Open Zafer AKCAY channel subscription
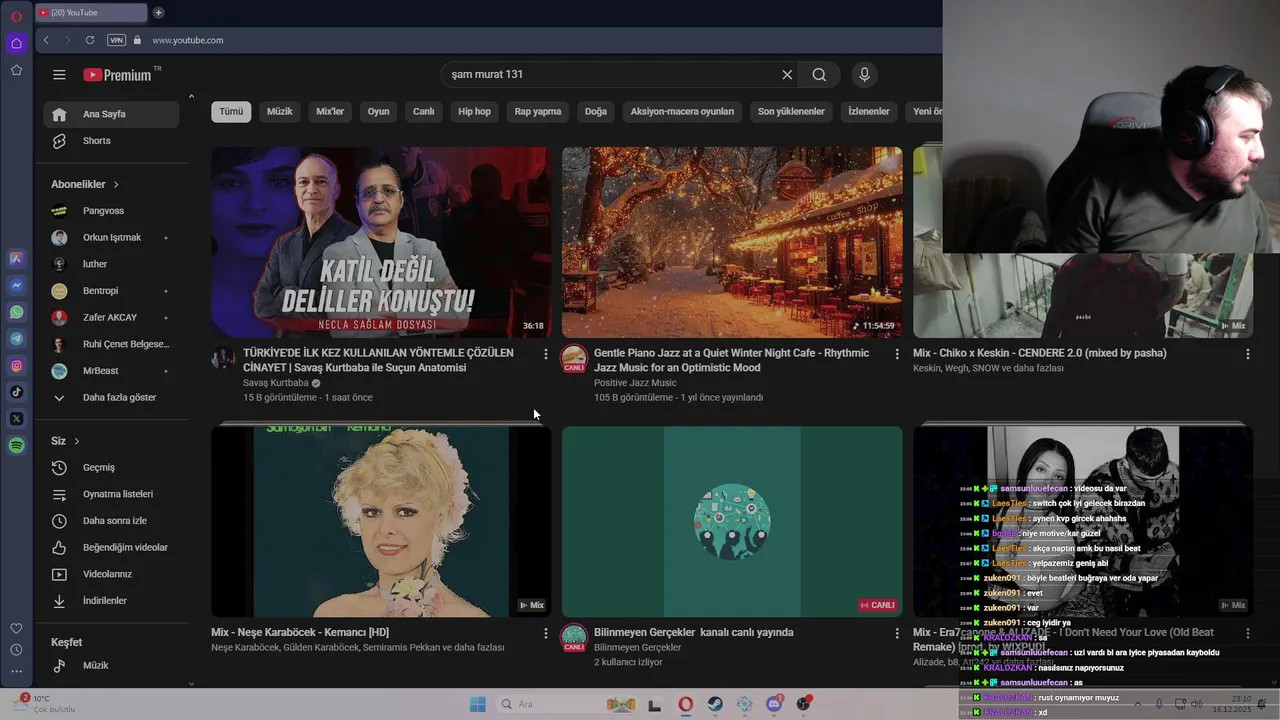 tap(111, 317)
